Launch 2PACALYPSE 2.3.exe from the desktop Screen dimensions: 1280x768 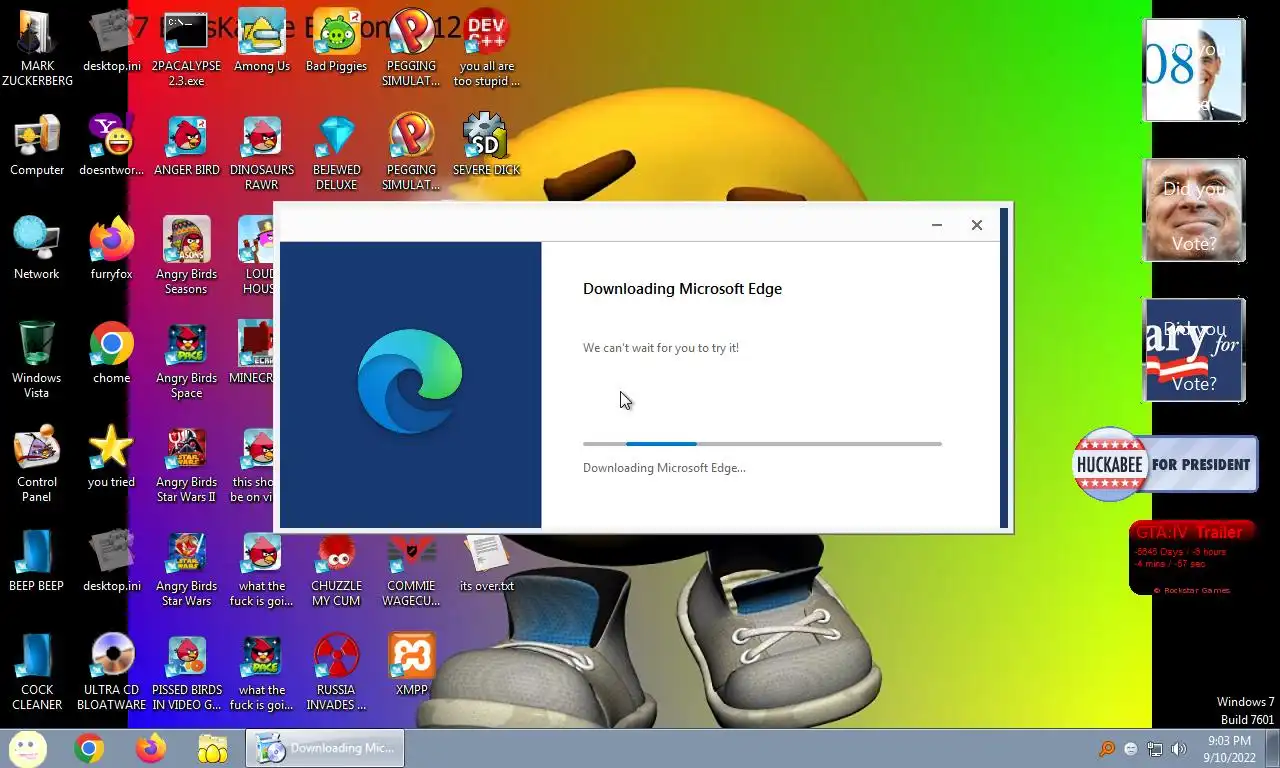click(x=186, y=47)
